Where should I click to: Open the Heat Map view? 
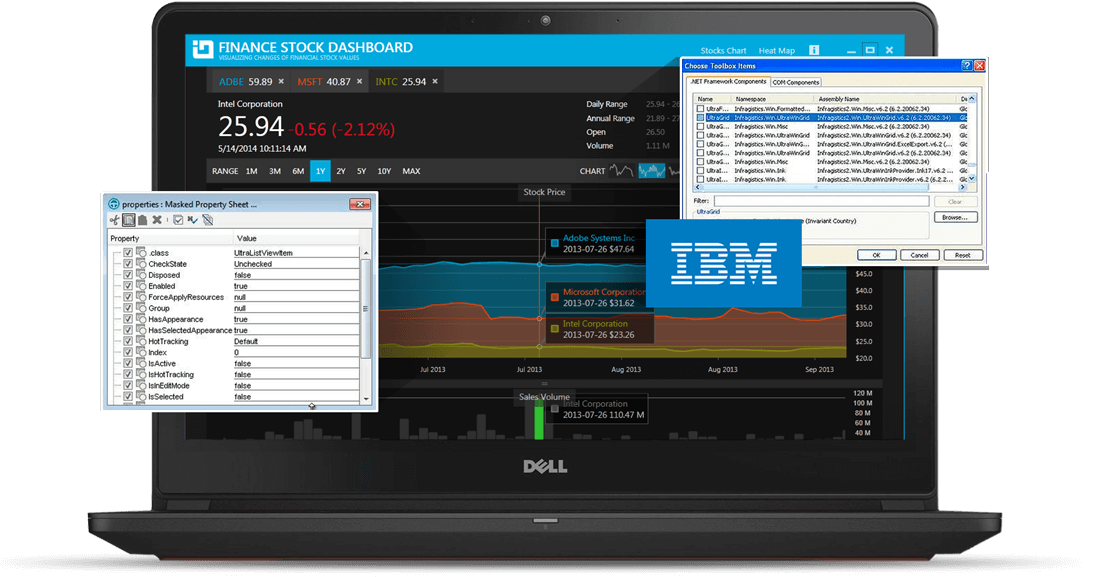[x=775, y=50]
